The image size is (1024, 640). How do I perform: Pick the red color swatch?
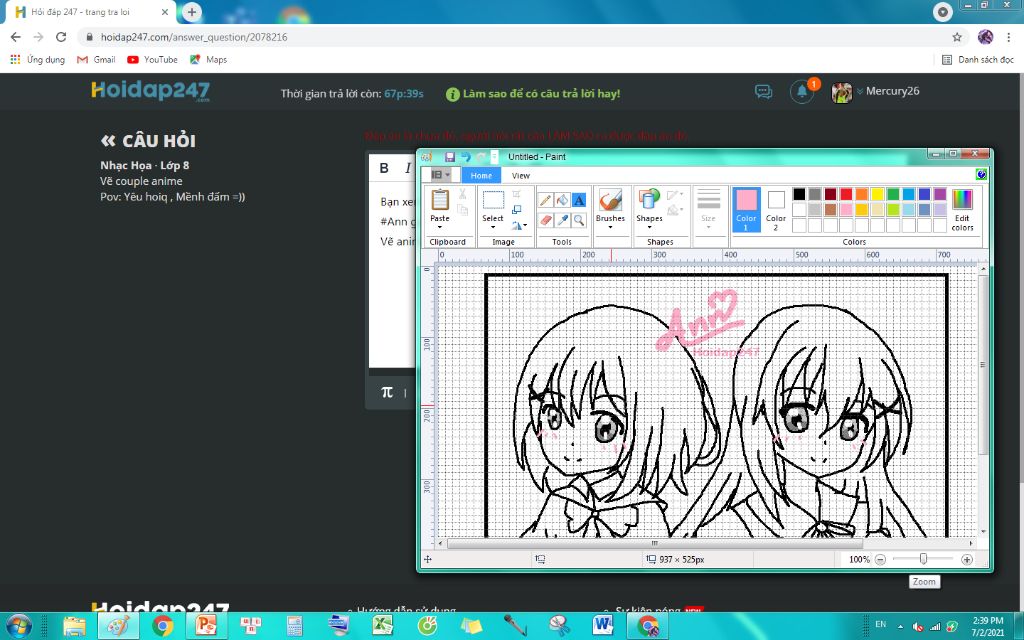(x=846, y=194)
